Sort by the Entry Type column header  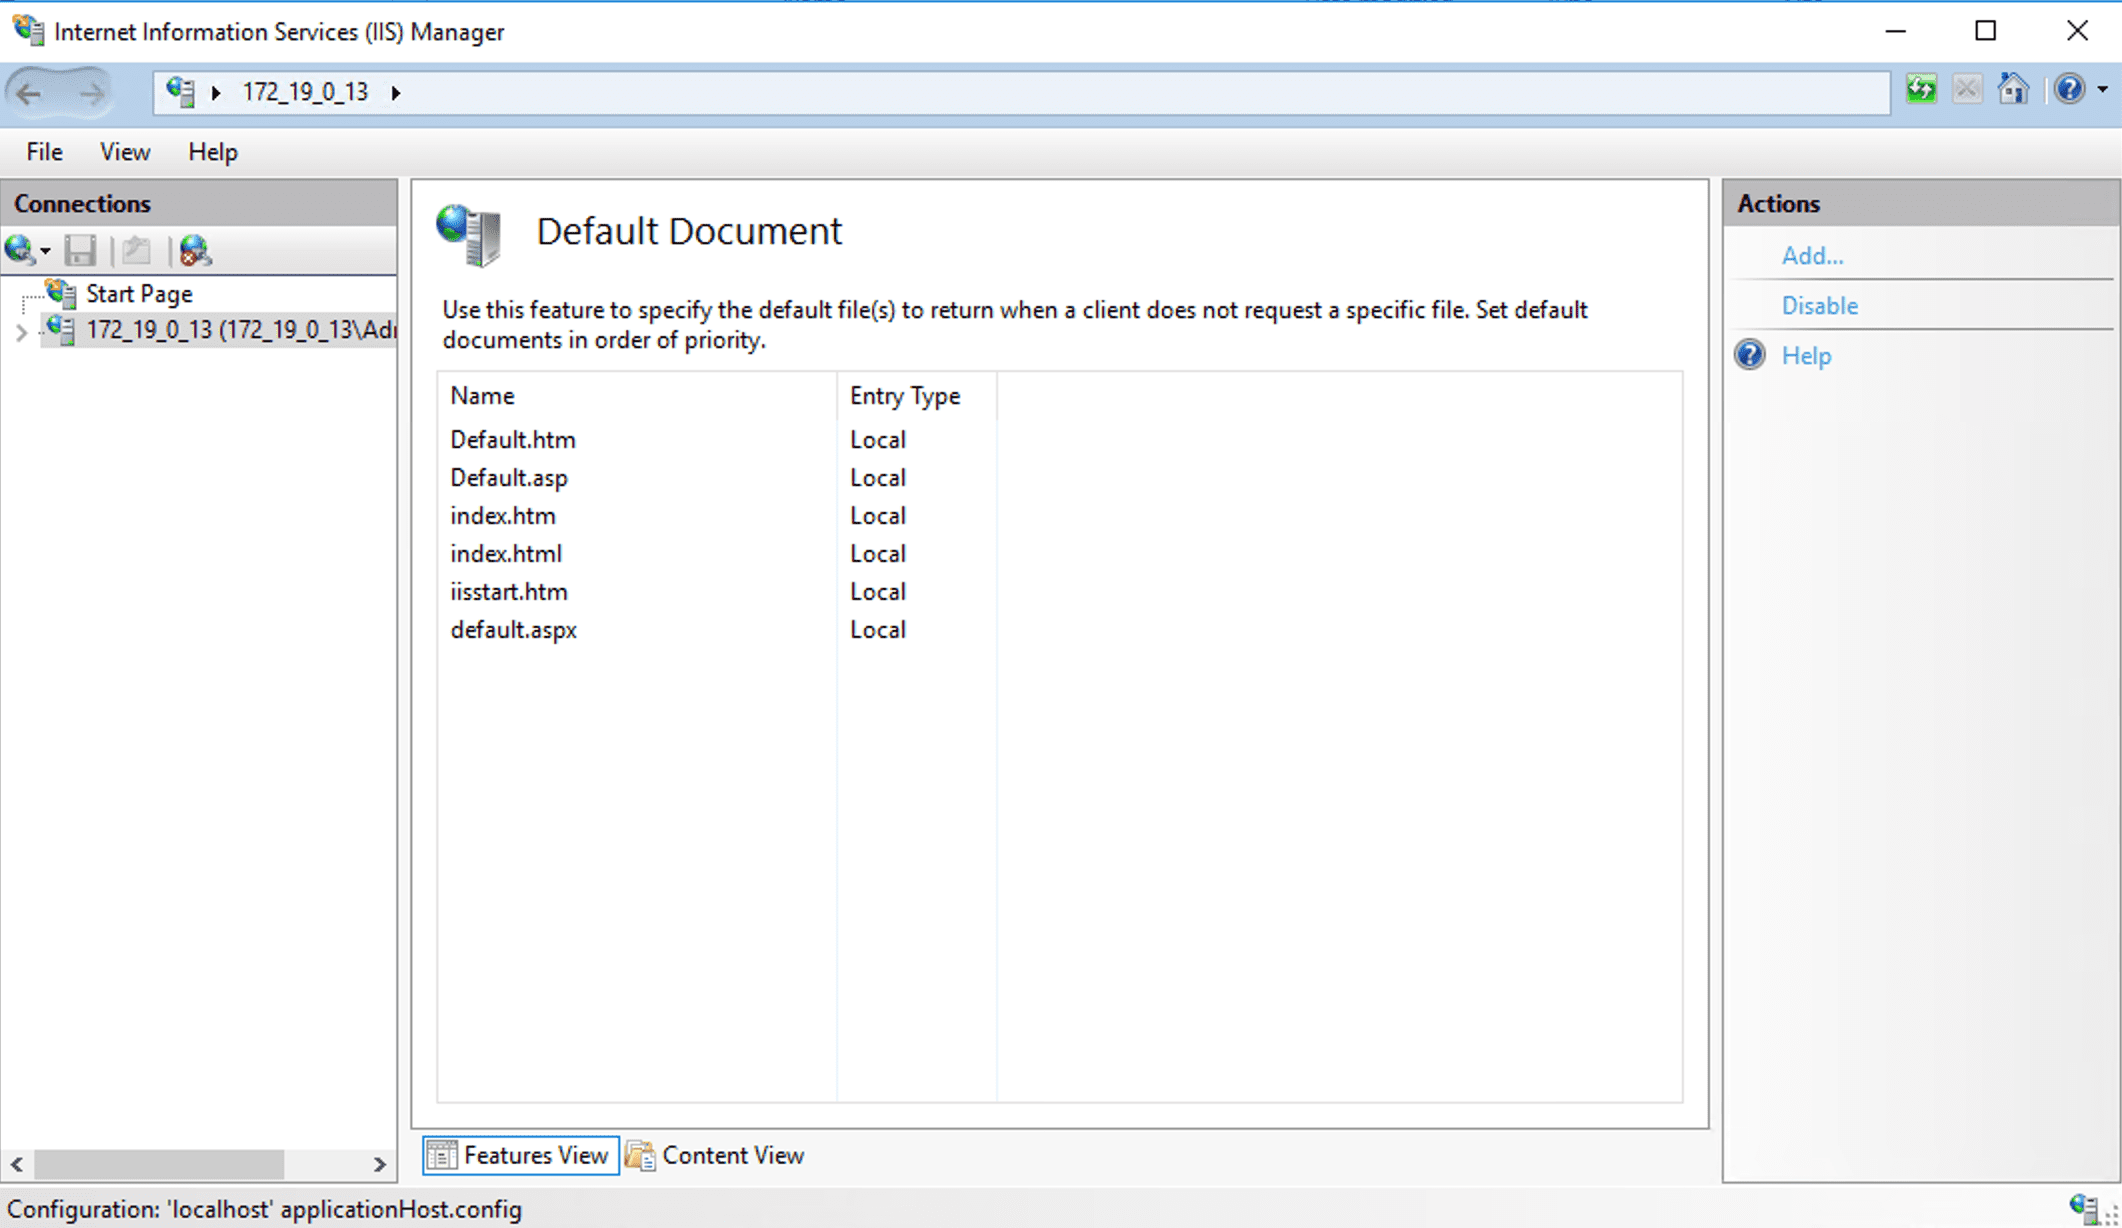[917, 396]
